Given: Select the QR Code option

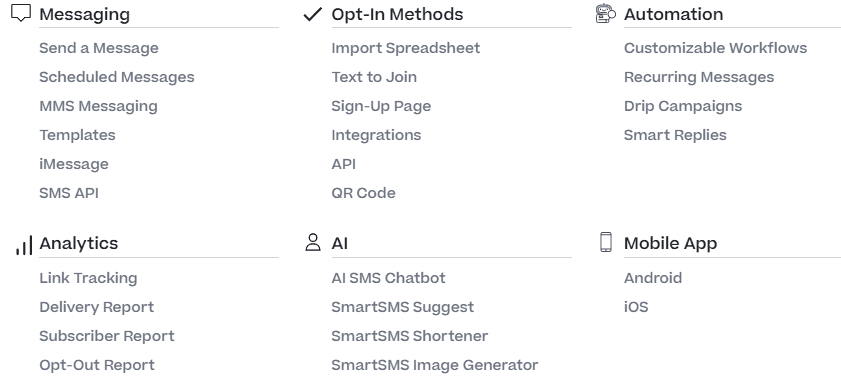Looking at the screenshot, I should pyautogui.click(x=364, y=193).
